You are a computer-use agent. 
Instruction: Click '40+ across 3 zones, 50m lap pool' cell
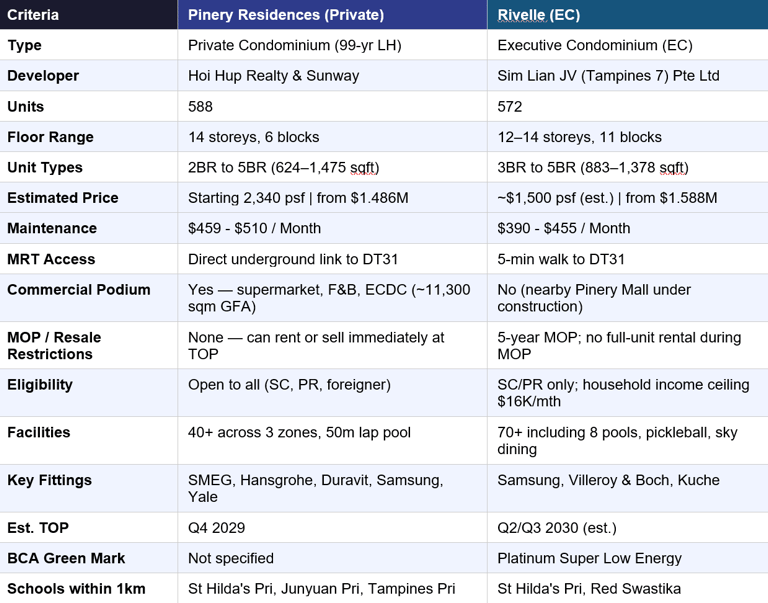[333, 441]
